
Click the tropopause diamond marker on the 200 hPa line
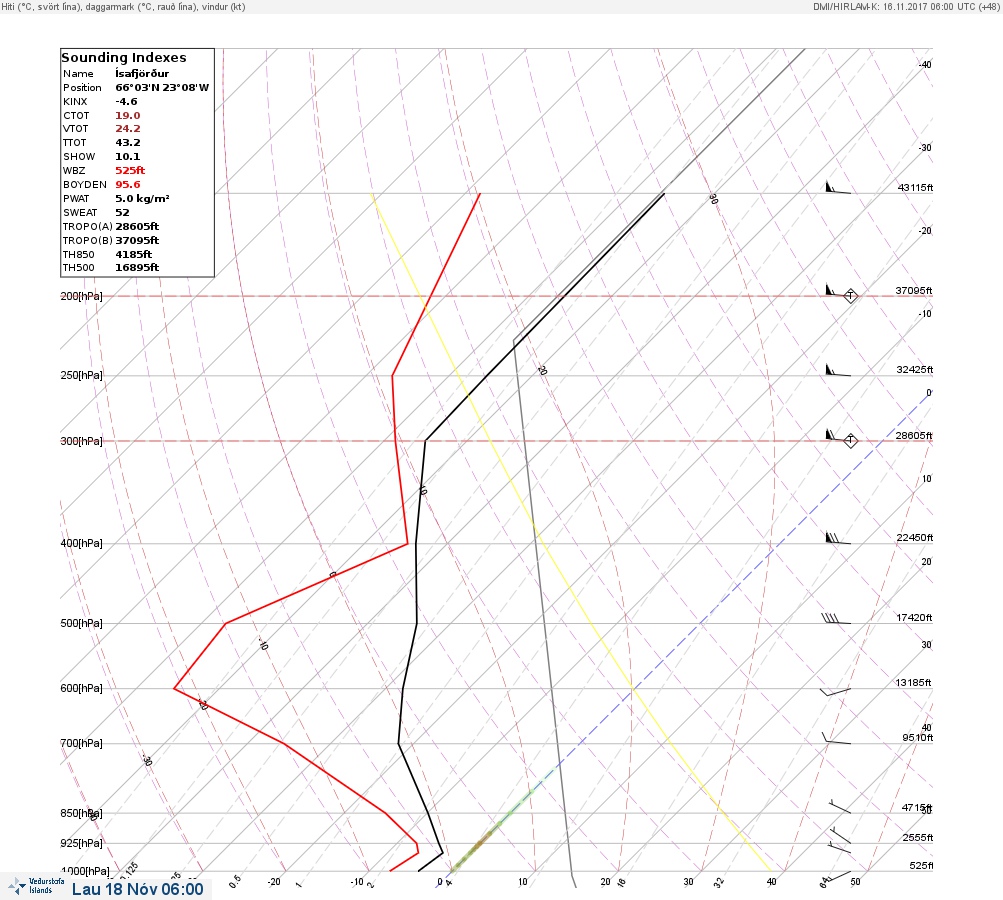click(x=850, y=296)
